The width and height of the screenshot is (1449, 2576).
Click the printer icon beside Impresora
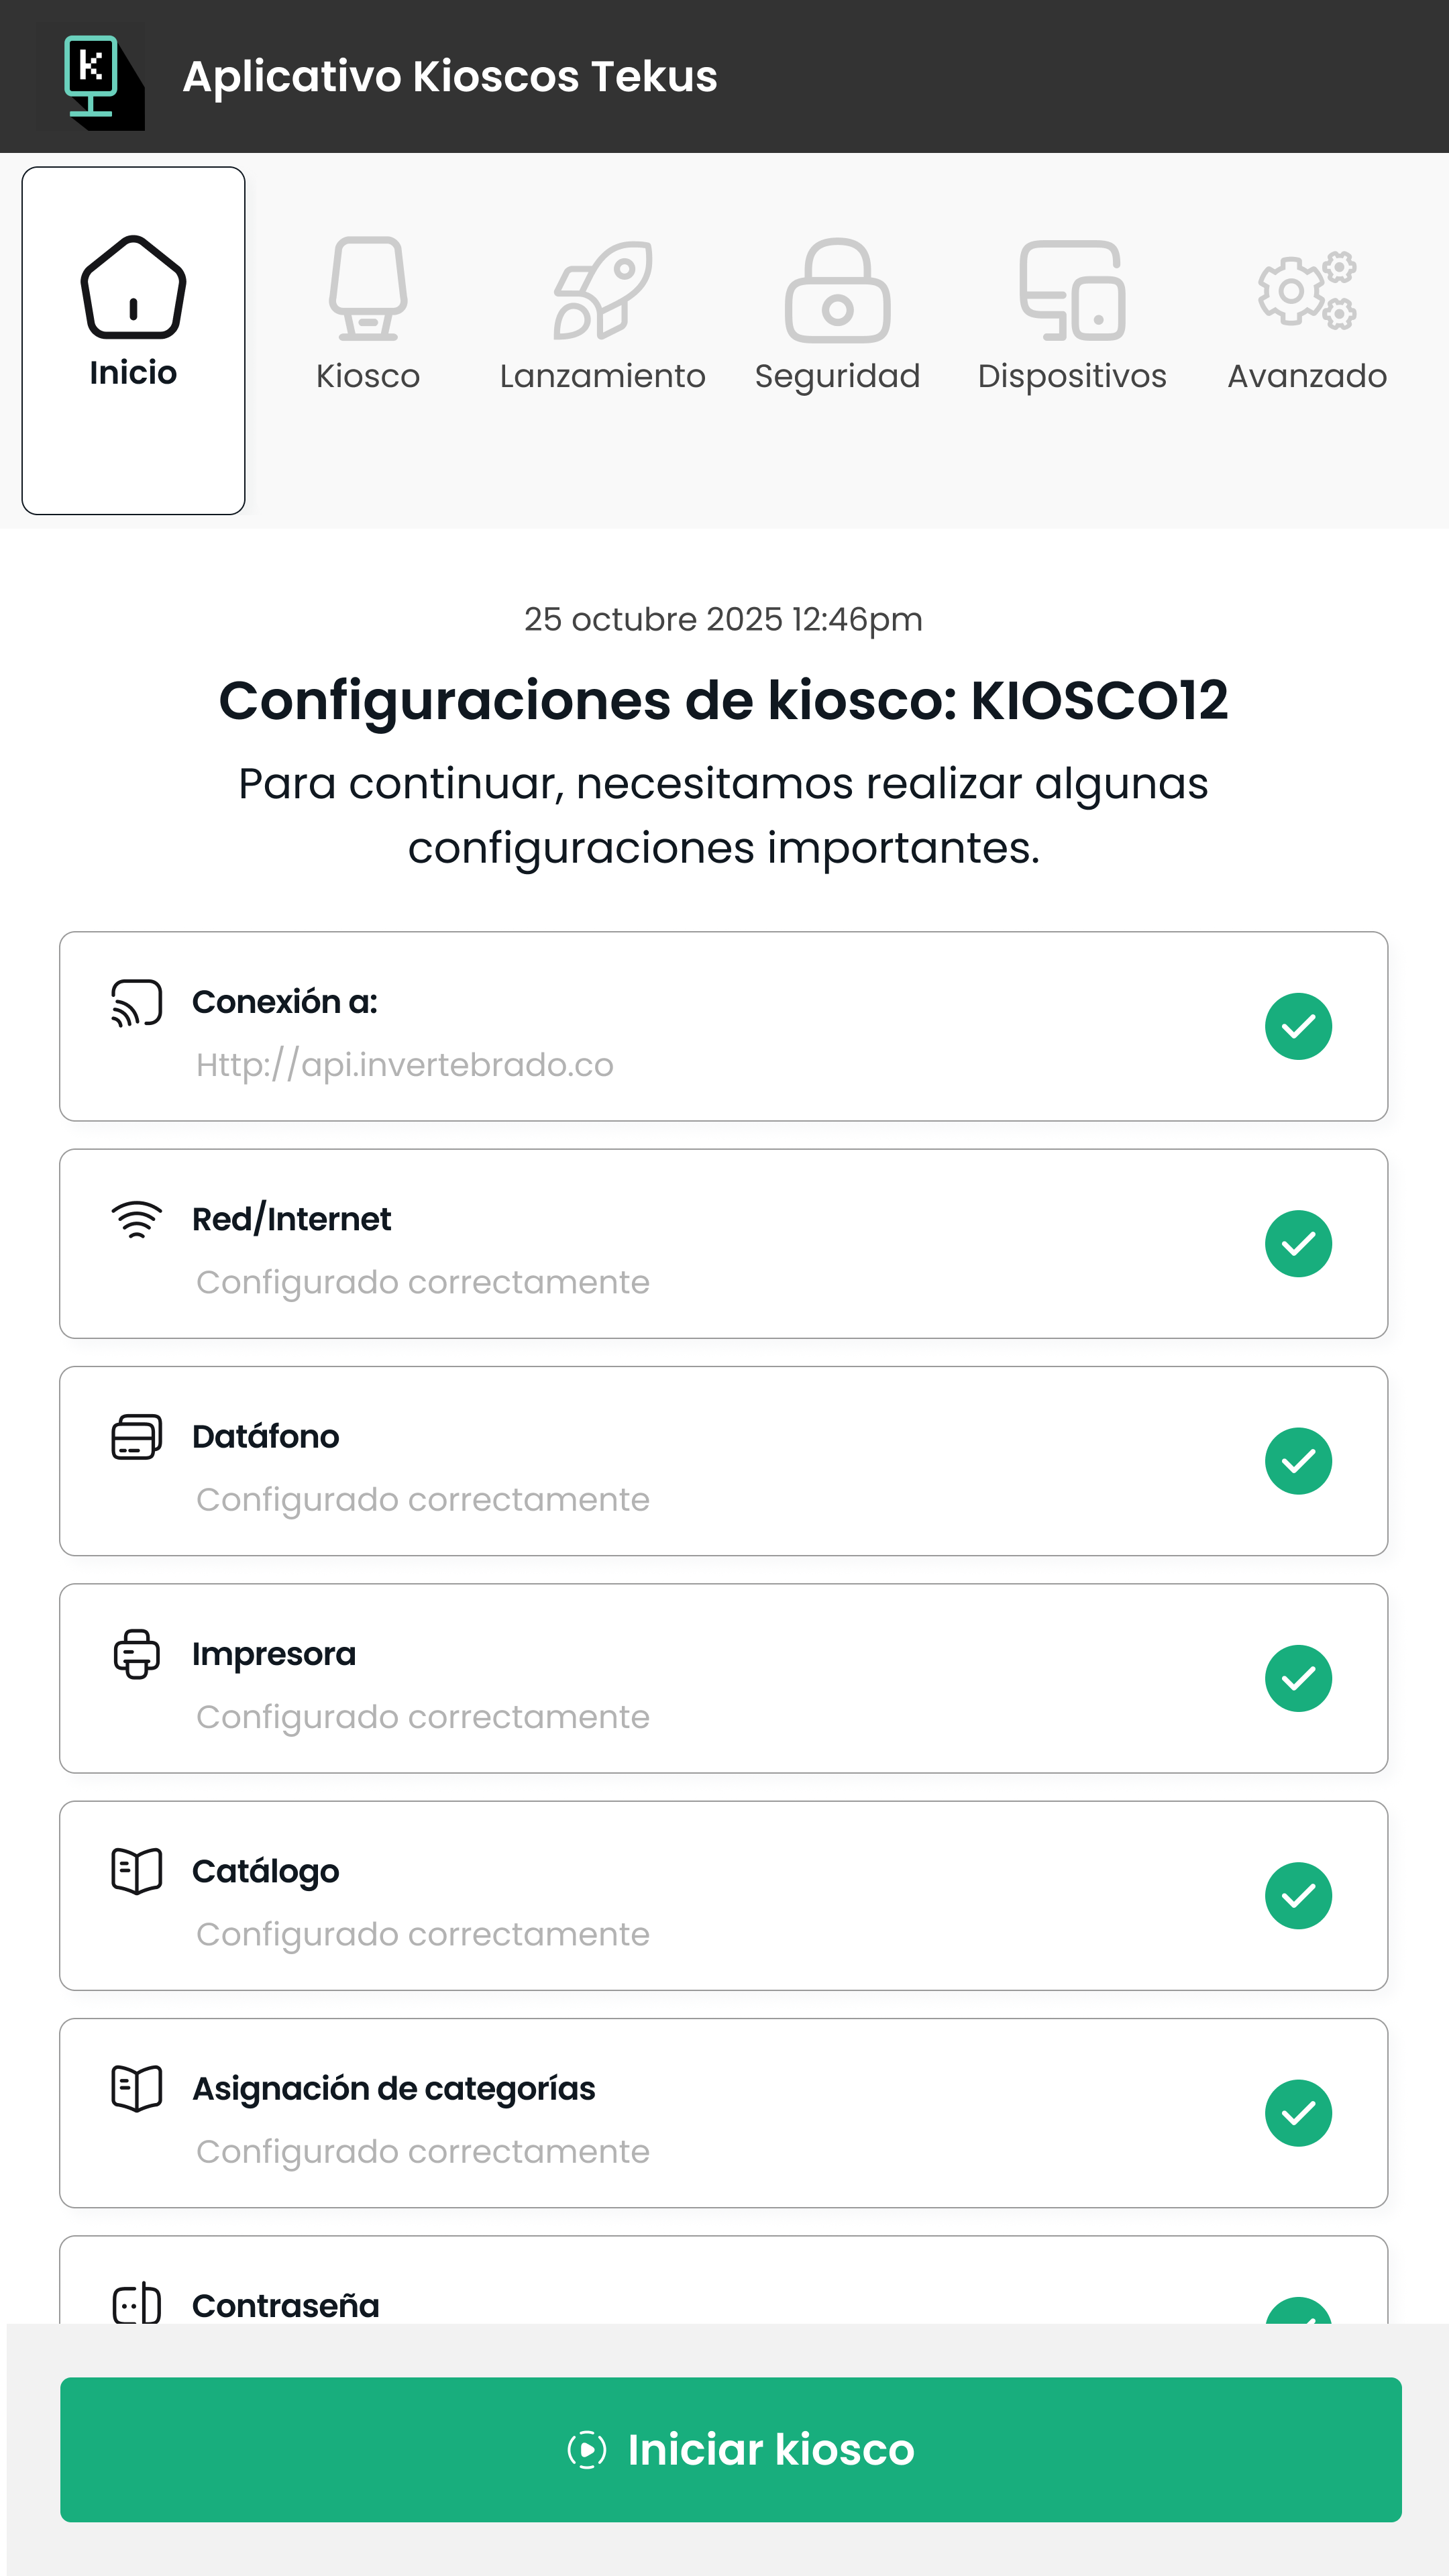click(x=137, y=1654)
